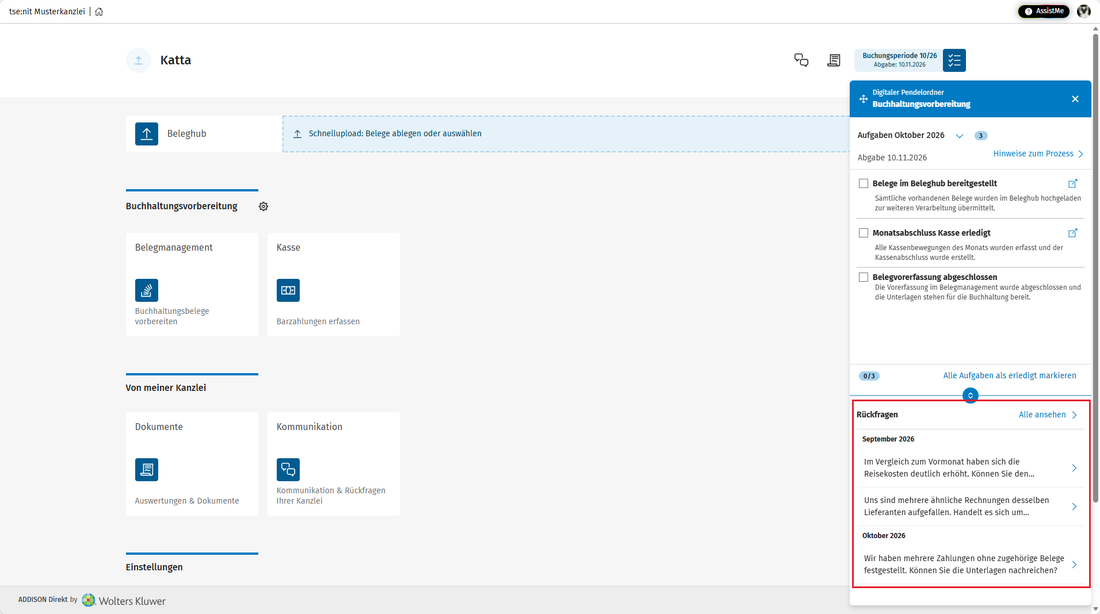This screenshot has width=1100, height=614.
Task: Click the Buchungsperiode 10/26 label
Action: pos(899,55)
